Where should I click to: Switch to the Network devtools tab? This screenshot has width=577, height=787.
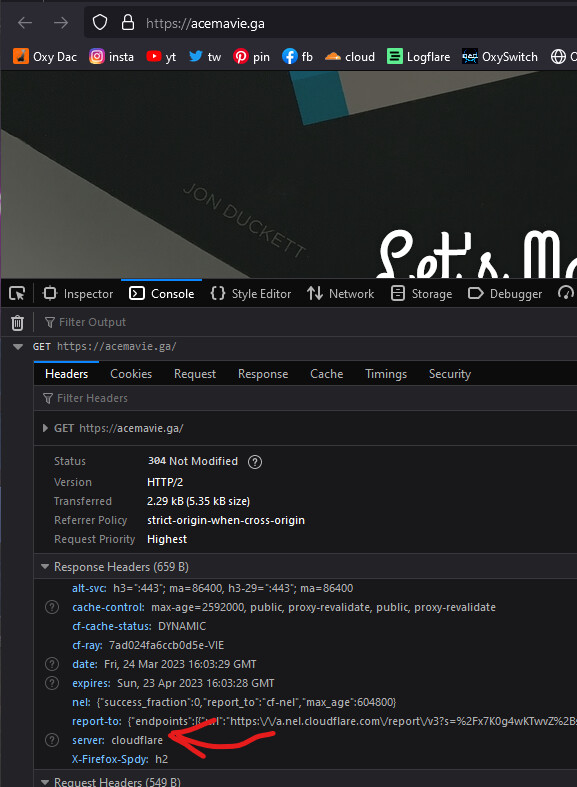[340, 294]
